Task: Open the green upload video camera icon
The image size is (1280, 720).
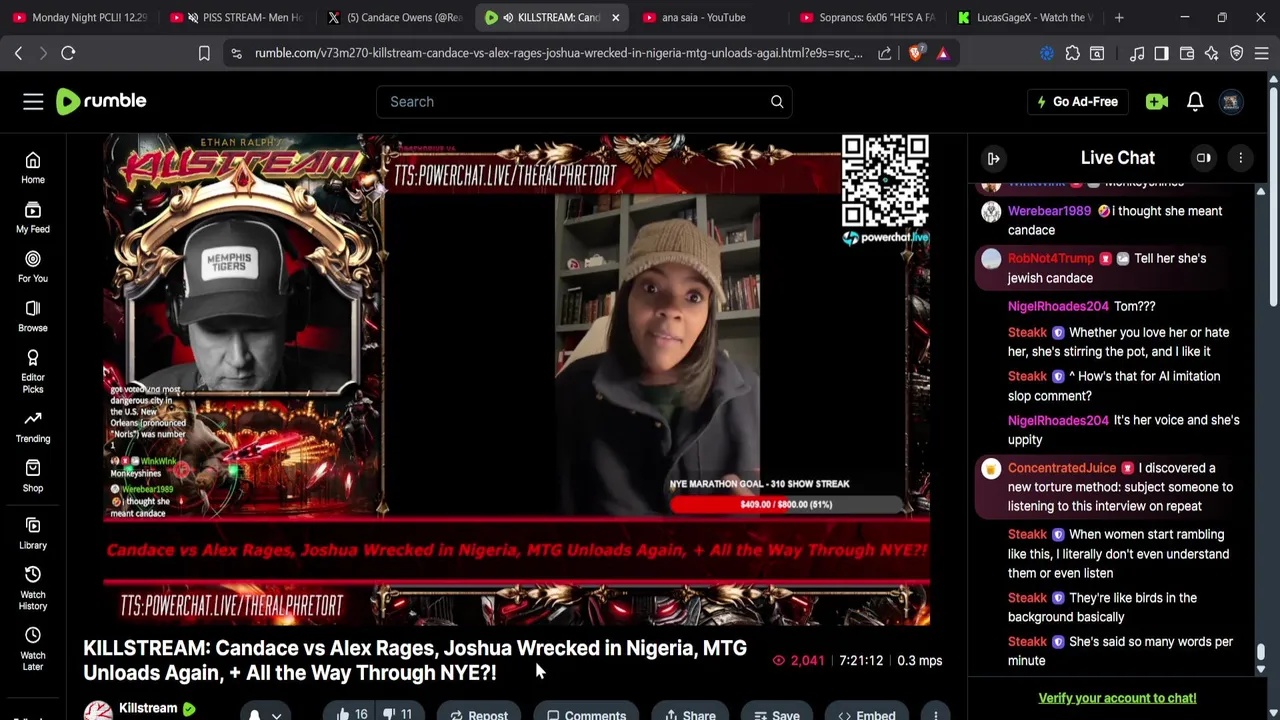Action: pos(1157,101)
